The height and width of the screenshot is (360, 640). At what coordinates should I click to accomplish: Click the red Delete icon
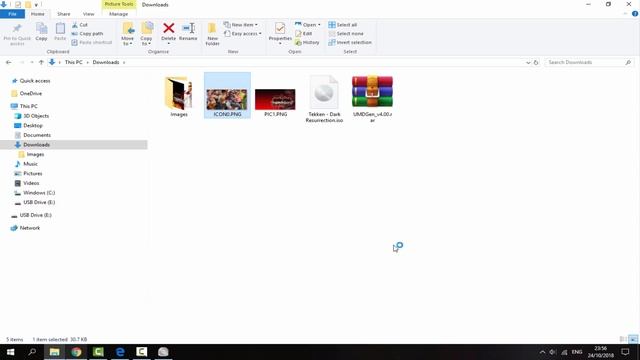pyautogui.click(x=169, y=28)
